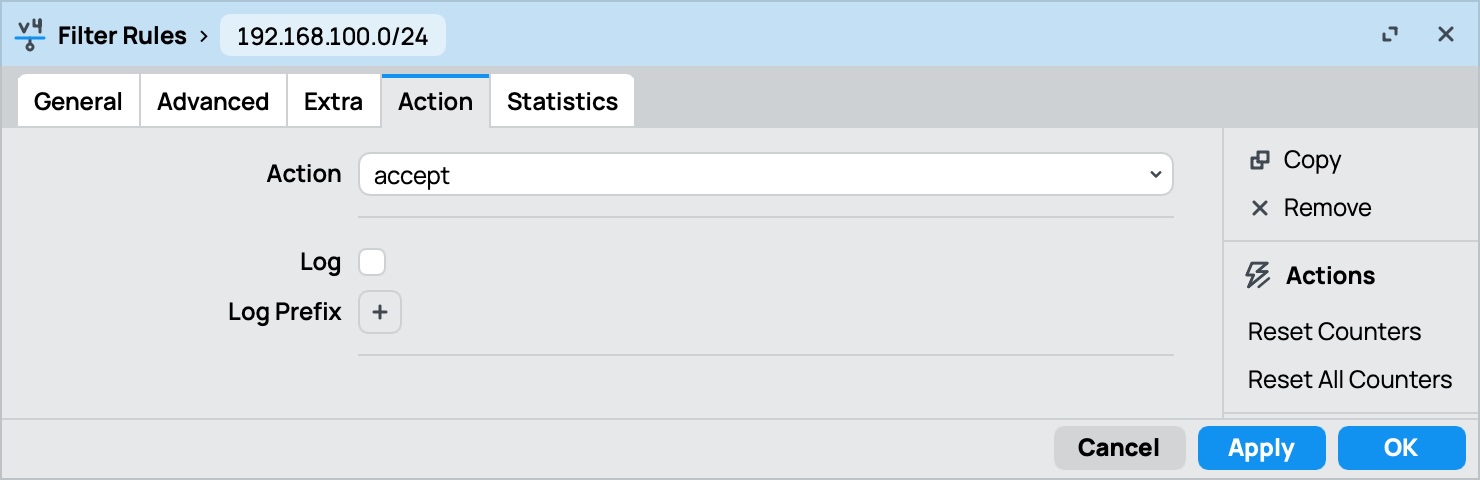Go to the Statistics tab
1480x480 pixels.
pyautogui.click(x=562, y=101)
